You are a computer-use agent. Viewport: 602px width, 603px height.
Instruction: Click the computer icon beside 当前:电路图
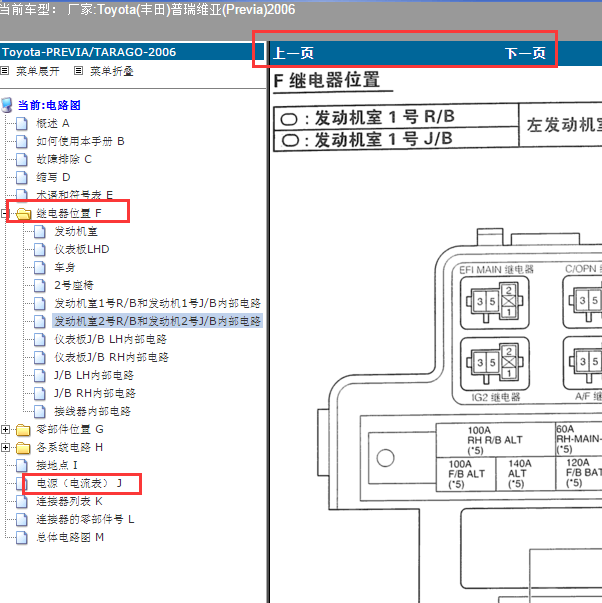point(7,105)
